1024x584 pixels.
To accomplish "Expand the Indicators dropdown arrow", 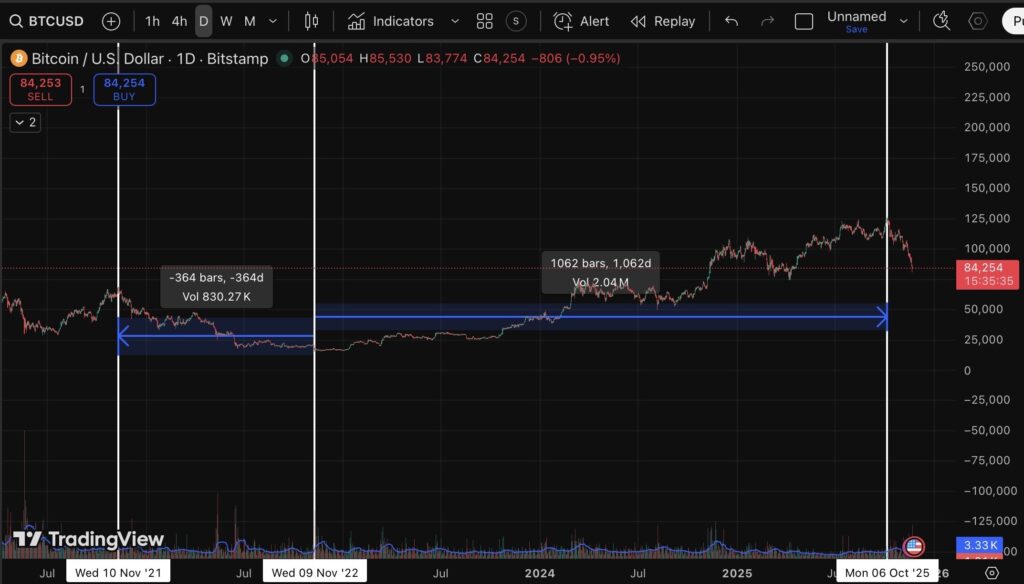I will pos(455,20).
